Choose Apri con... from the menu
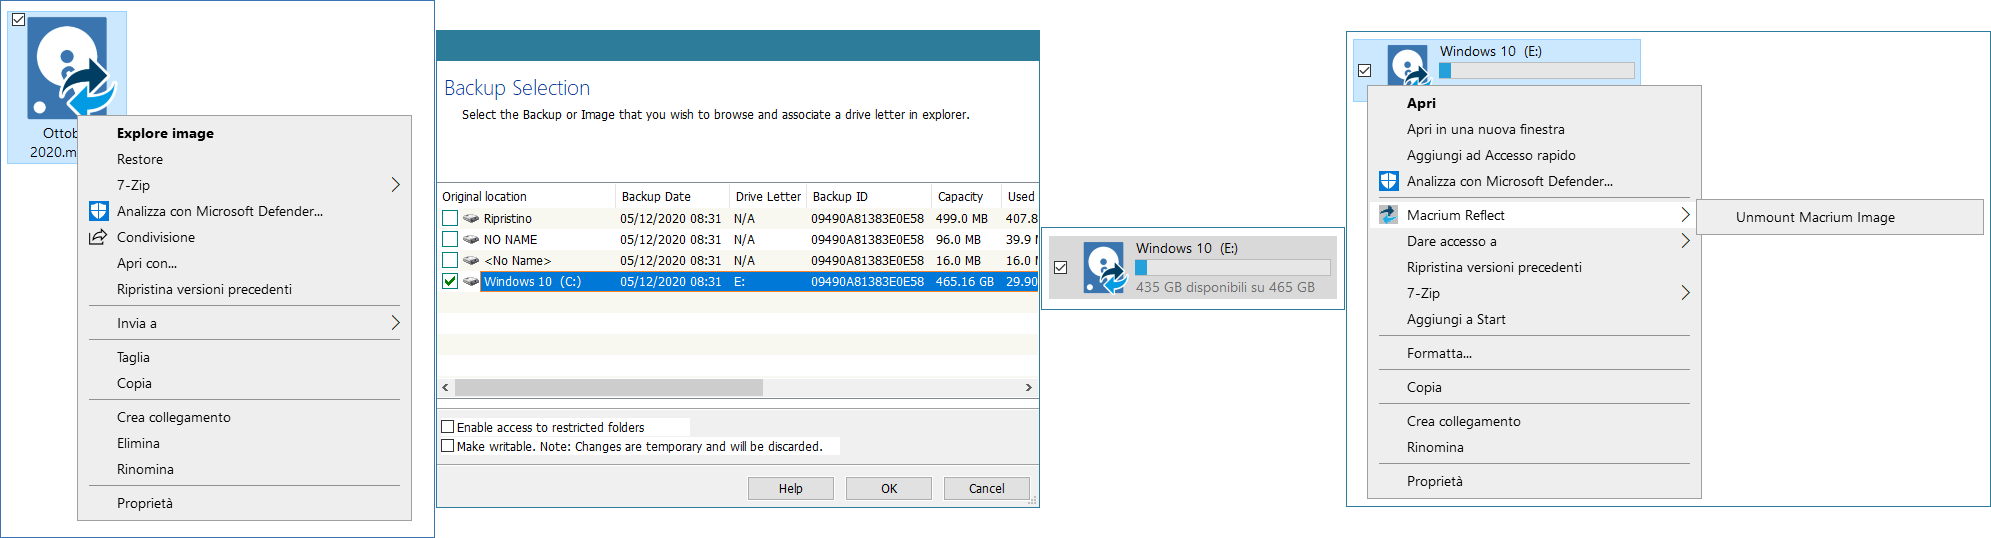1991x538 pixels. point(147,263)
